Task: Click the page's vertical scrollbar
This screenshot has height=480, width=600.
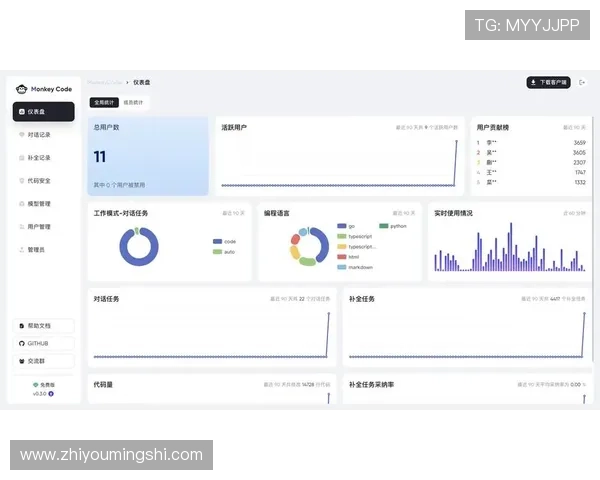Action: coord(593,239)
